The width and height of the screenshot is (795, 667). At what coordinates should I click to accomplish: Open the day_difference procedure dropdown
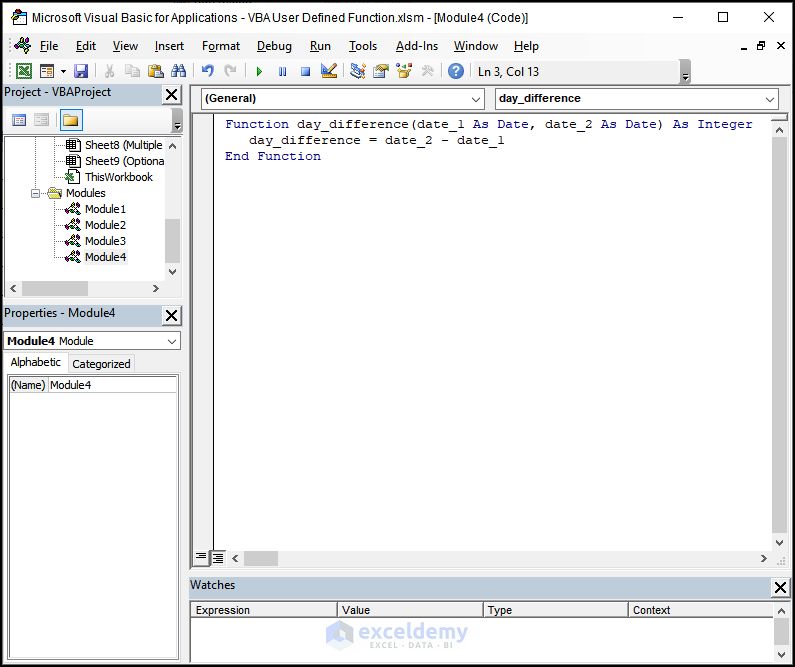pyautogui.click(x=770, y=99)
